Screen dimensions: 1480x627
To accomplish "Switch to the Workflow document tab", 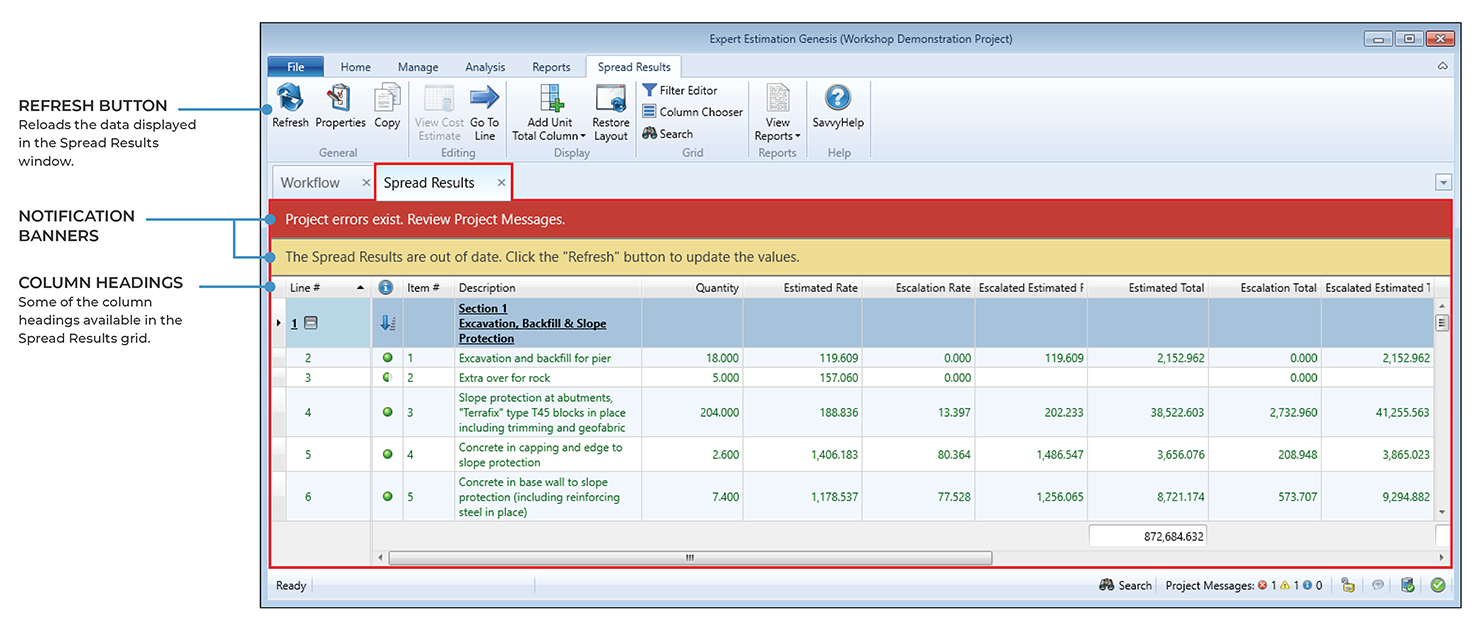I will point(310,183).
